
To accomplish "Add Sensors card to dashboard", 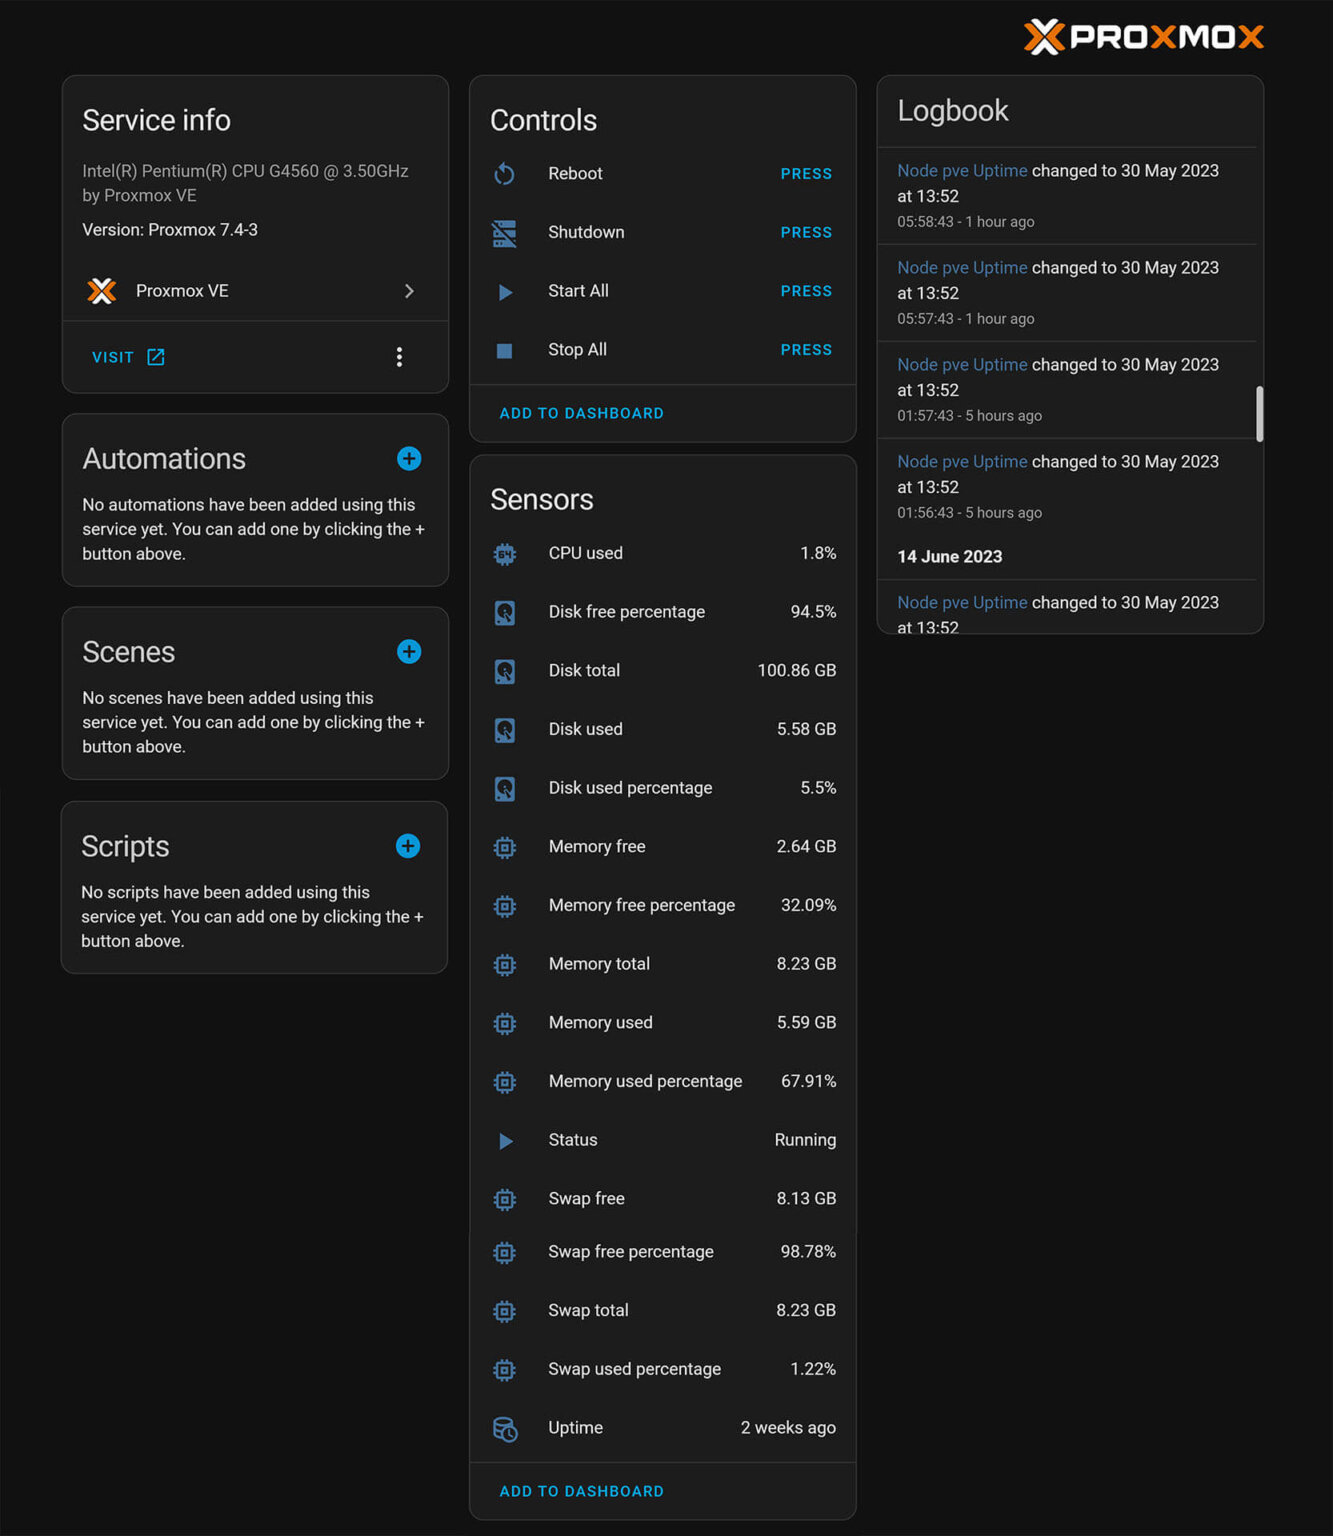I will point(581,1491).
